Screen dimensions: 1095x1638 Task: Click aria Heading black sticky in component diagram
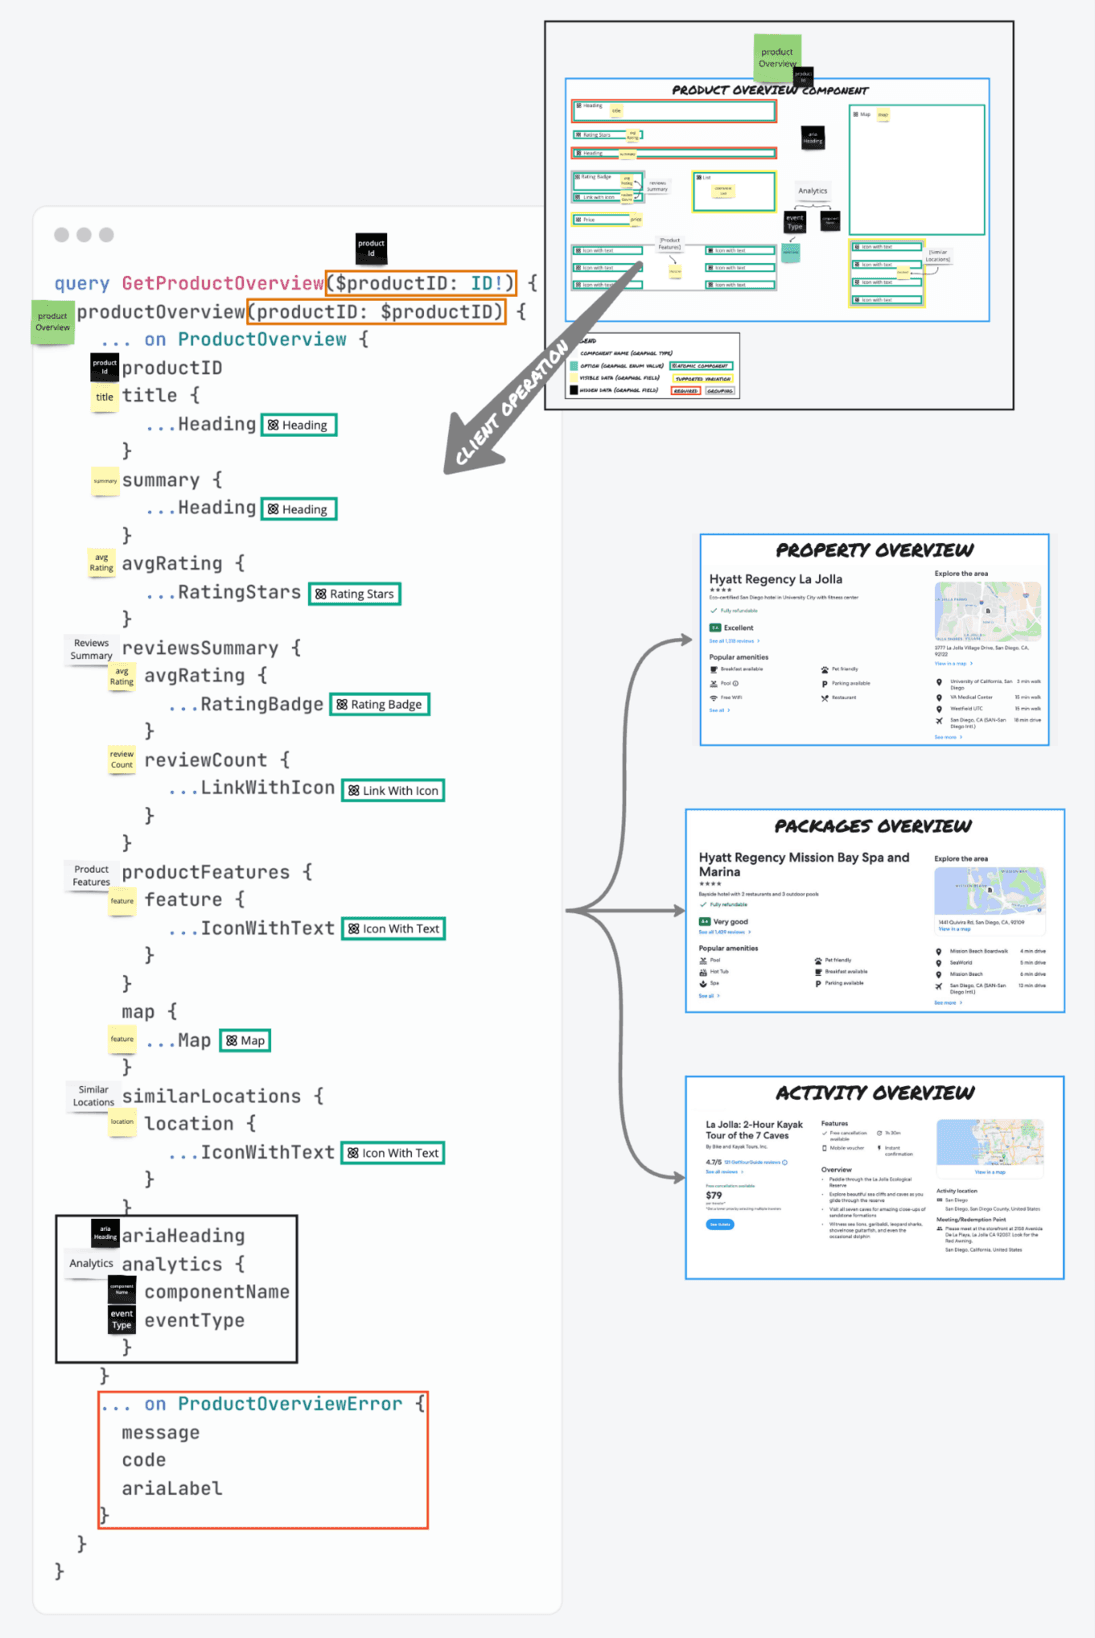[x=813, y=137]
